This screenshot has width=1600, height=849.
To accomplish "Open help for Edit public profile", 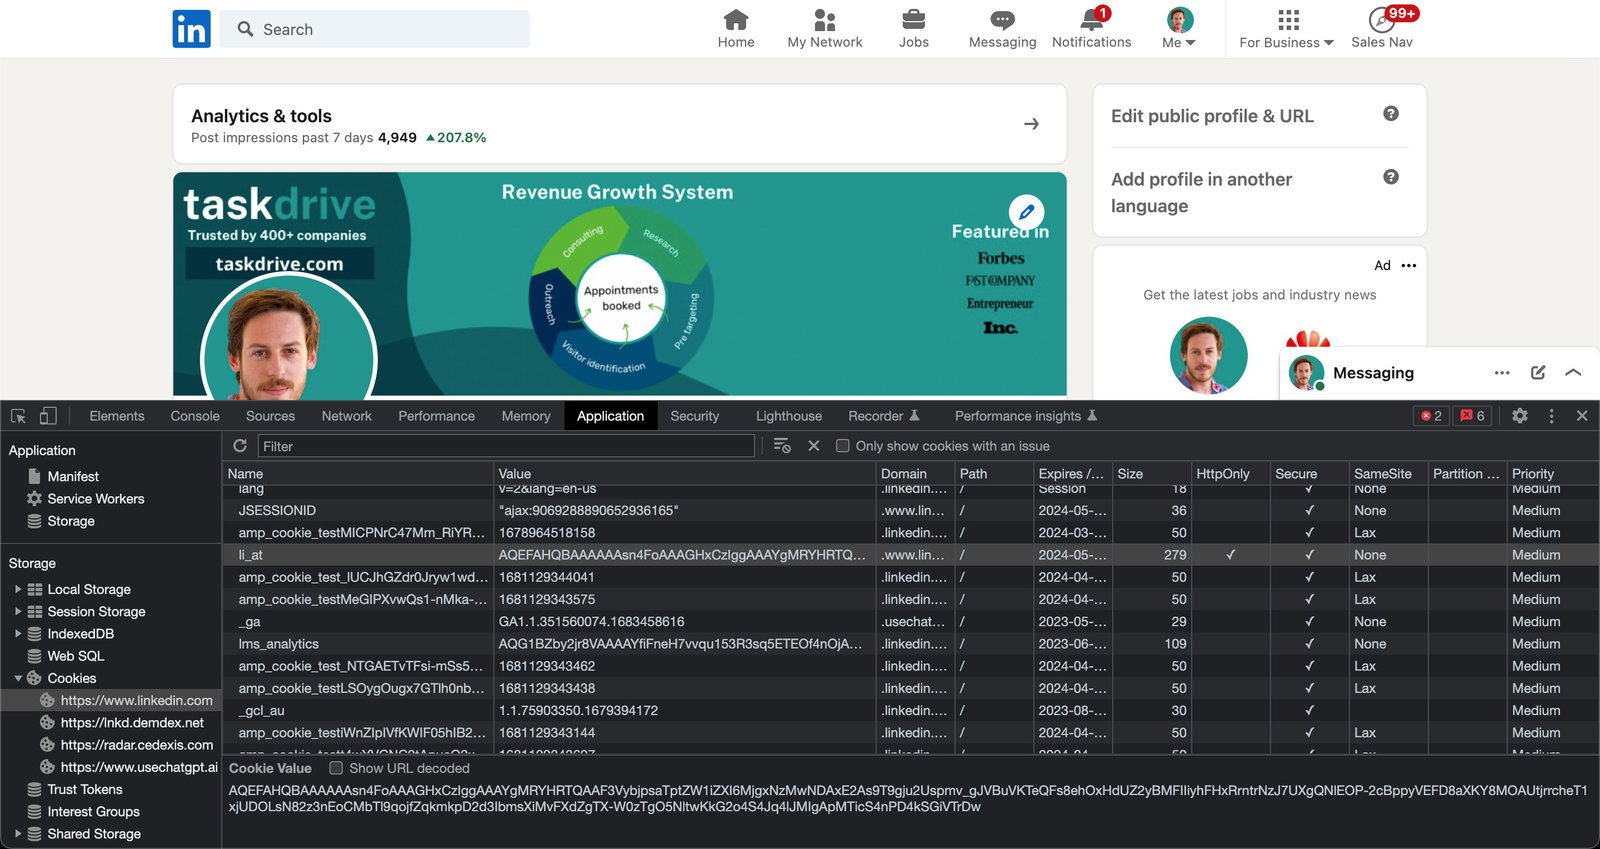I will 1390,114.
